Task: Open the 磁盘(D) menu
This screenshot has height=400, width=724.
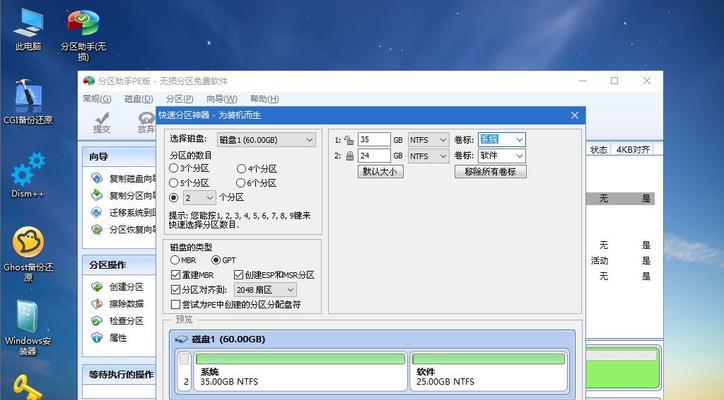Action: [x=139, y=99]
